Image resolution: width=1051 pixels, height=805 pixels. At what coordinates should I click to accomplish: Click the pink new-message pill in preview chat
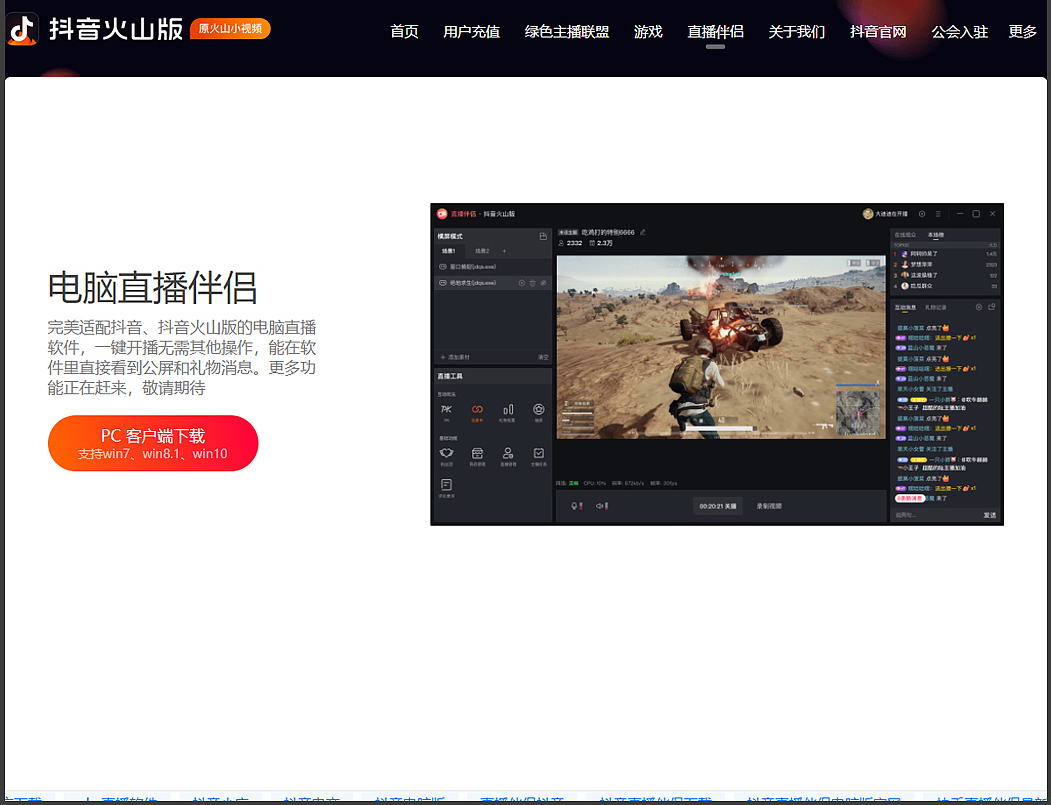pyautogui.click(x=910, y=498)
